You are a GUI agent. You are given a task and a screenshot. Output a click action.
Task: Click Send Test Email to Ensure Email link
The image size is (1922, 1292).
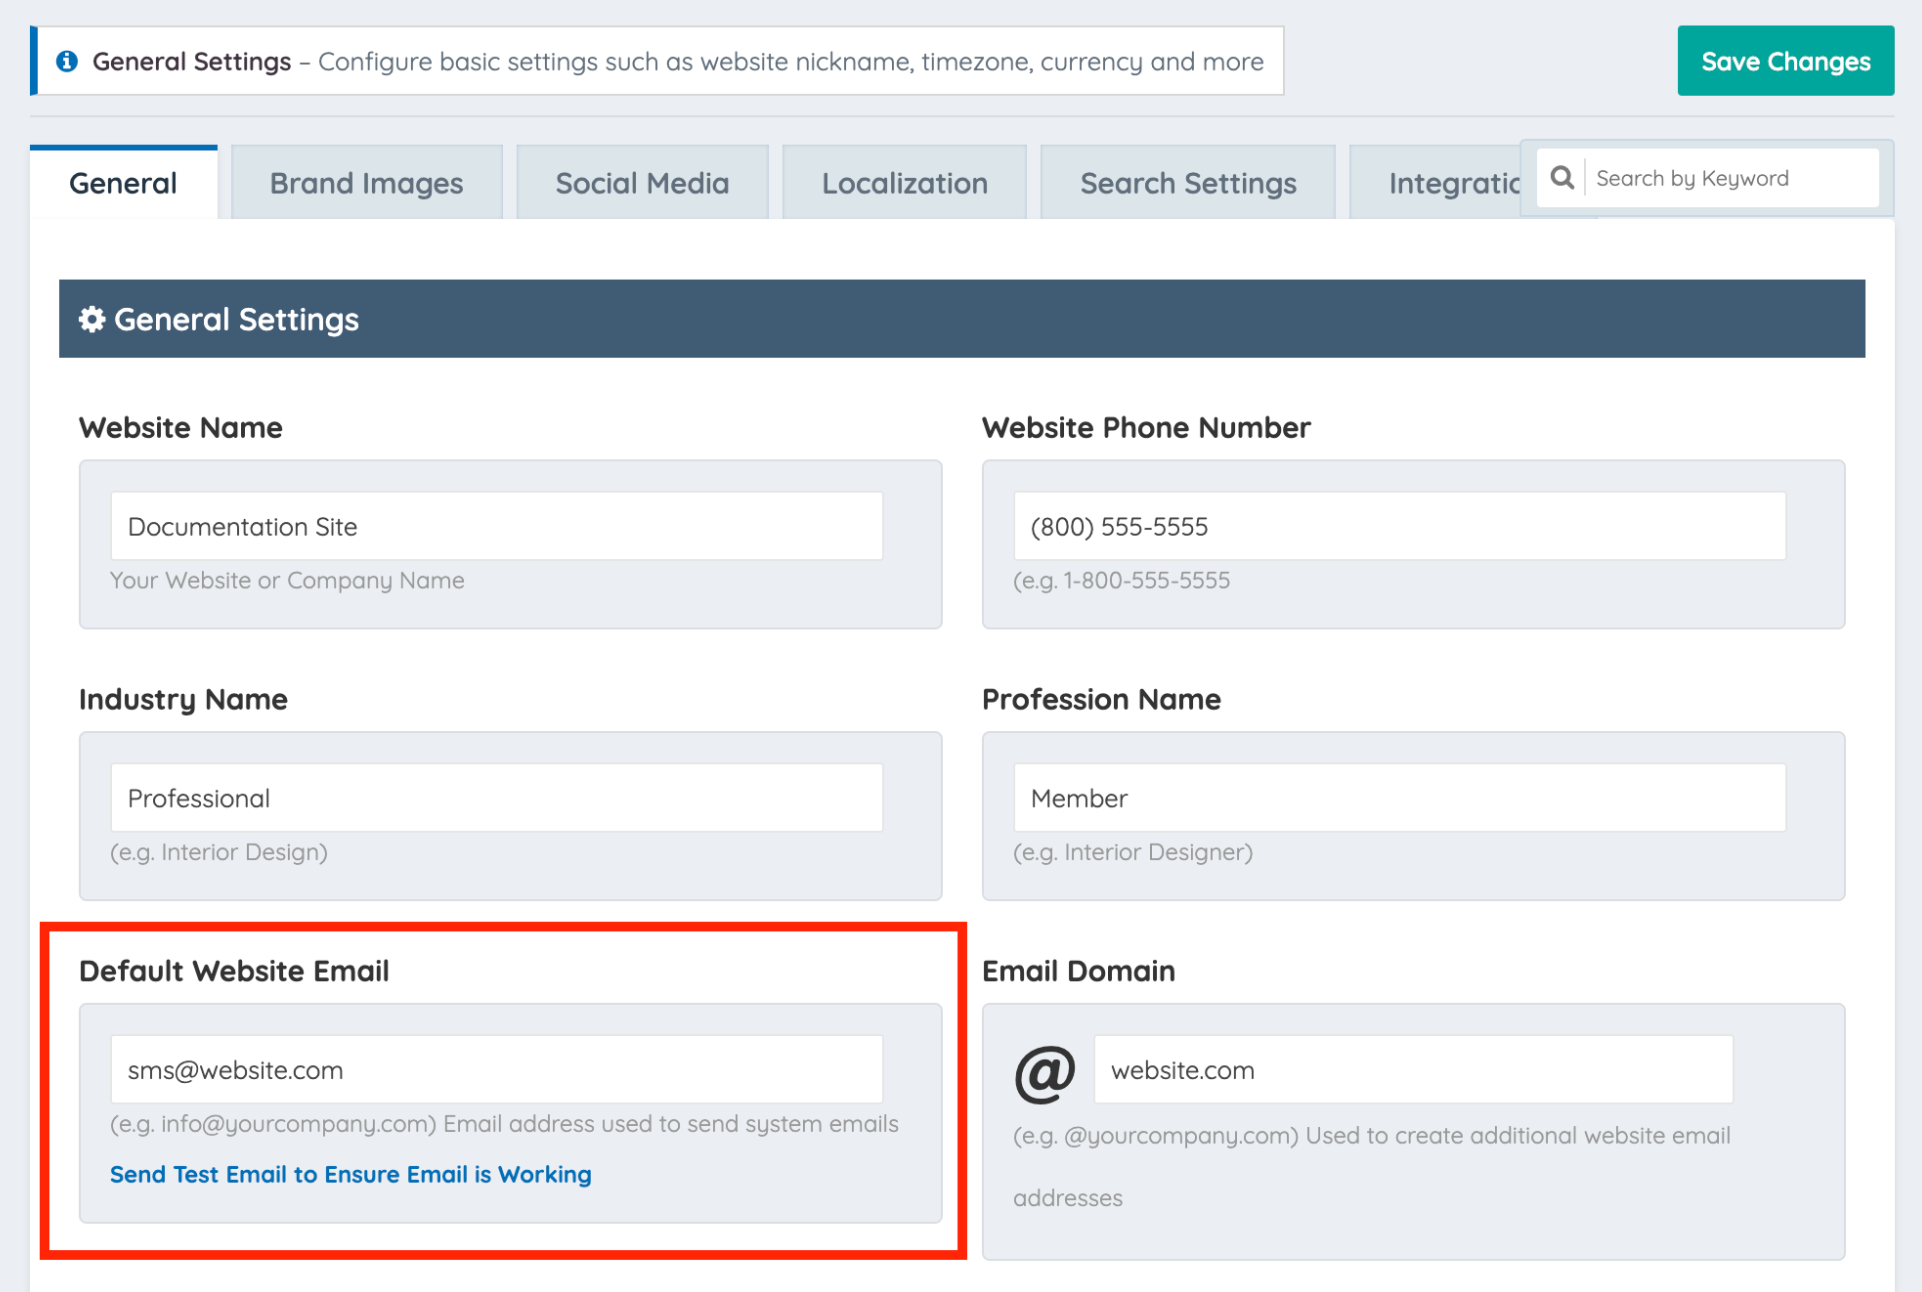(350, 1174)
